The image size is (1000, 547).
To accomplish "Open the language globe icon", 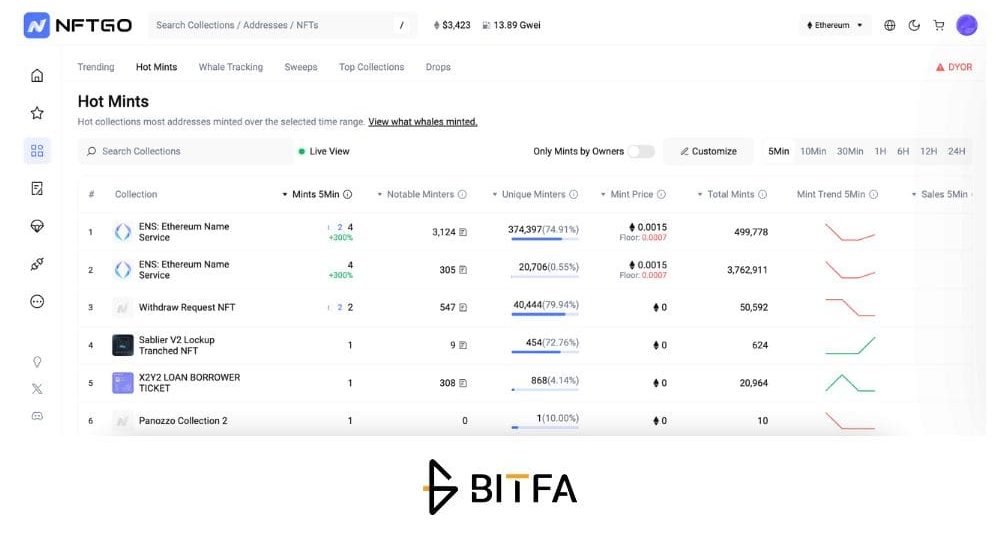I will pyautogui.click(x=890, y=26).
